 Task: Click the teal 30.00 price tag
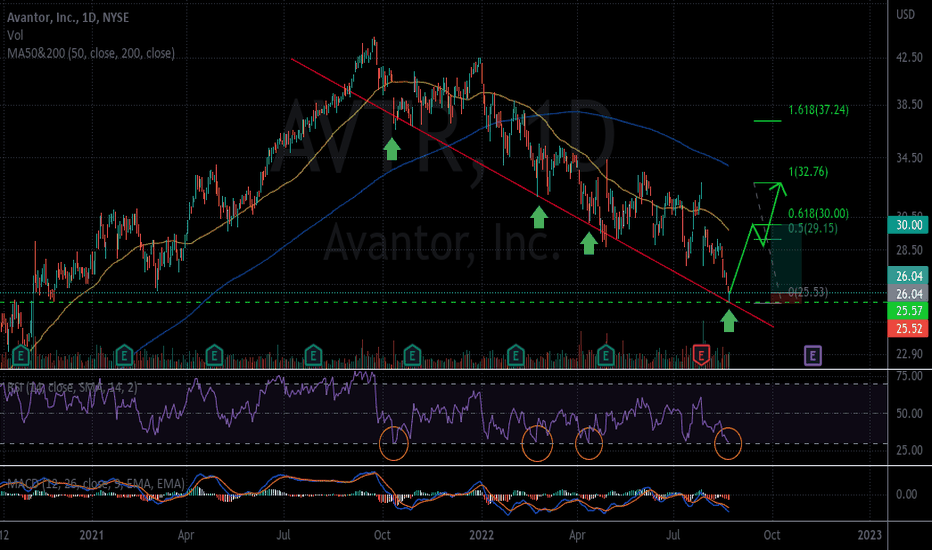pos(908,225)
